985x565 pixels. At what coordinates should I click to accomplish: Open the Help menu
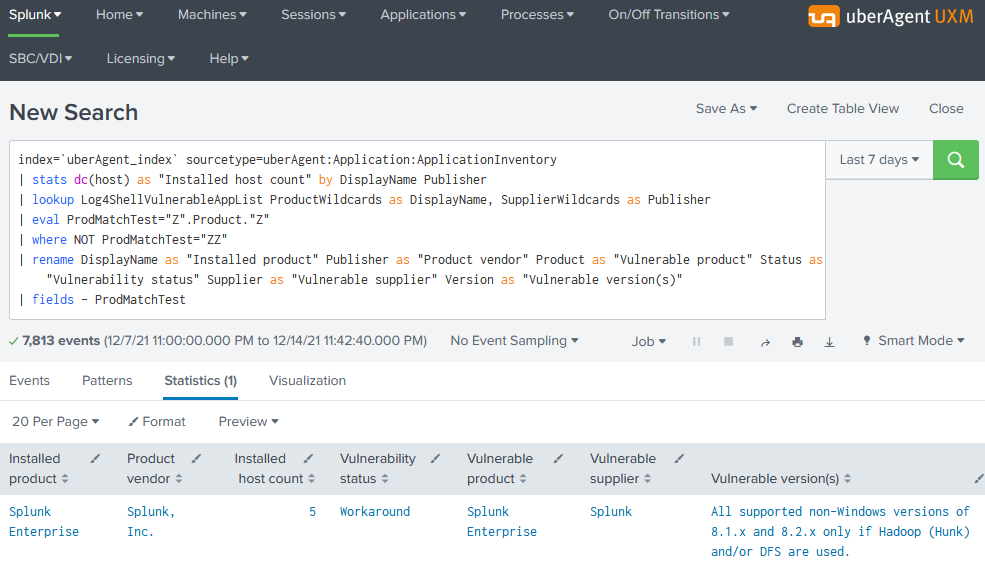pos(229,58)
